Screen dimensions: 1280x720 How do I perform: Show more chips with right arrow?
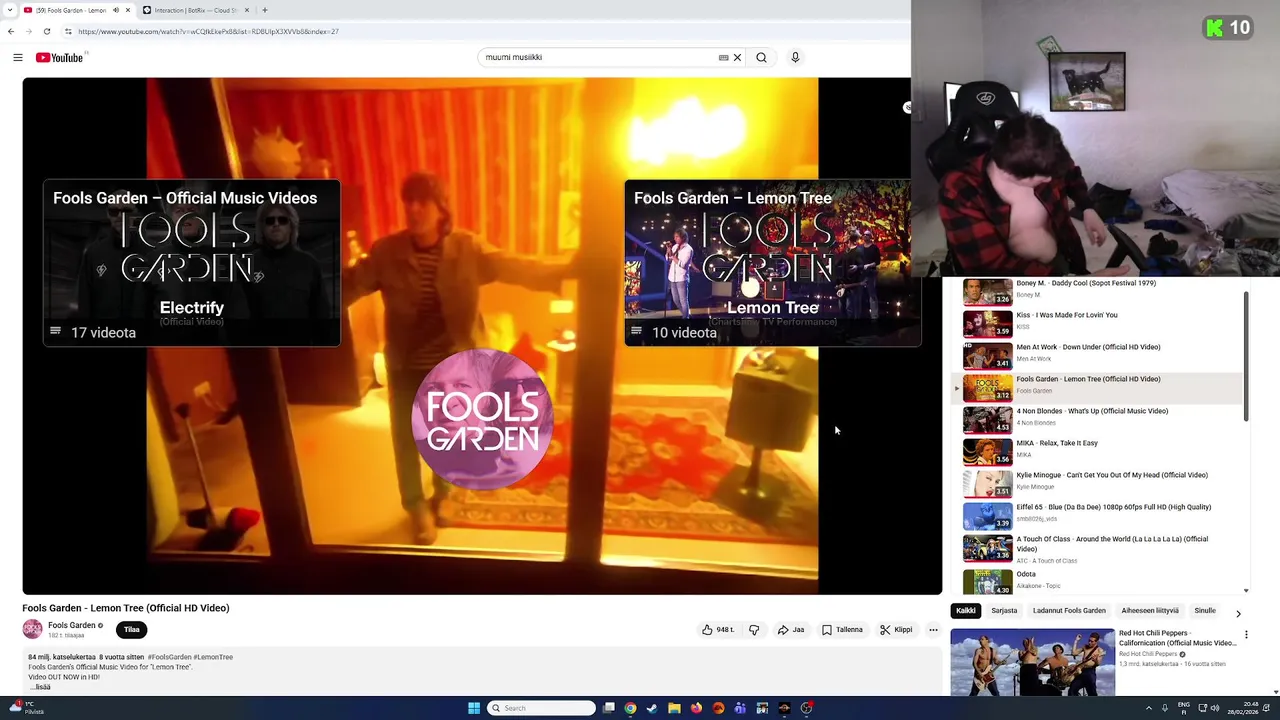[1238, 613]
